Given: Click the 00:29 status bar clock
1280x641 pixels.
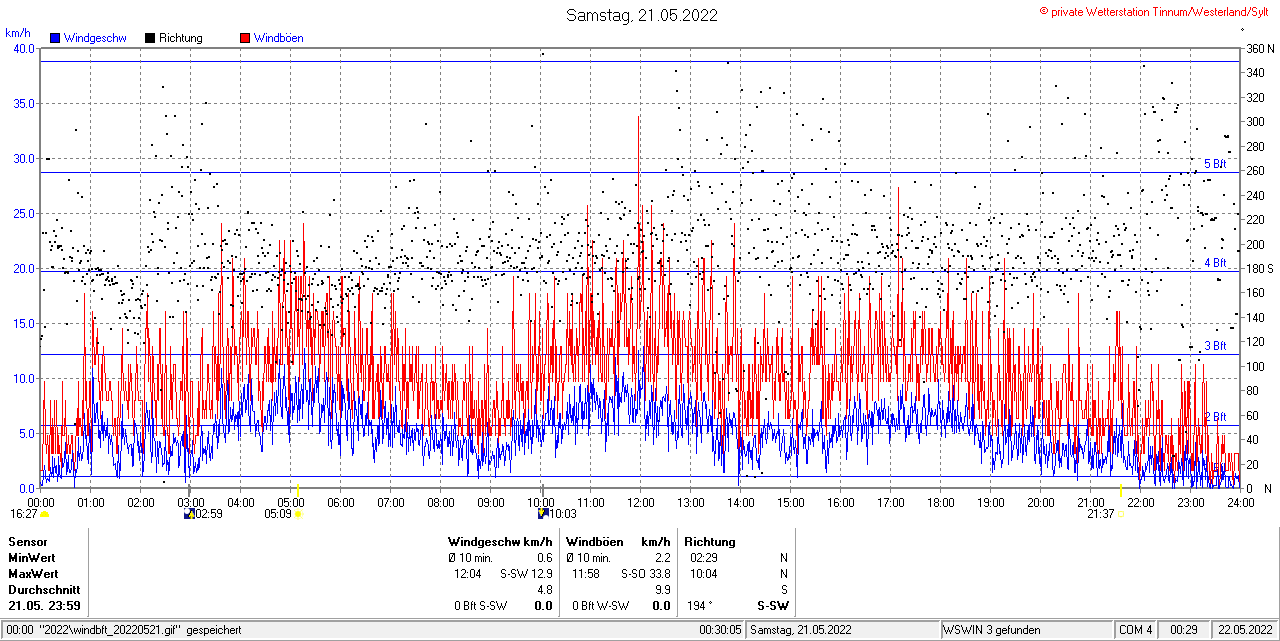Looking at the screenshot, I should click(x=1184, y=630).
